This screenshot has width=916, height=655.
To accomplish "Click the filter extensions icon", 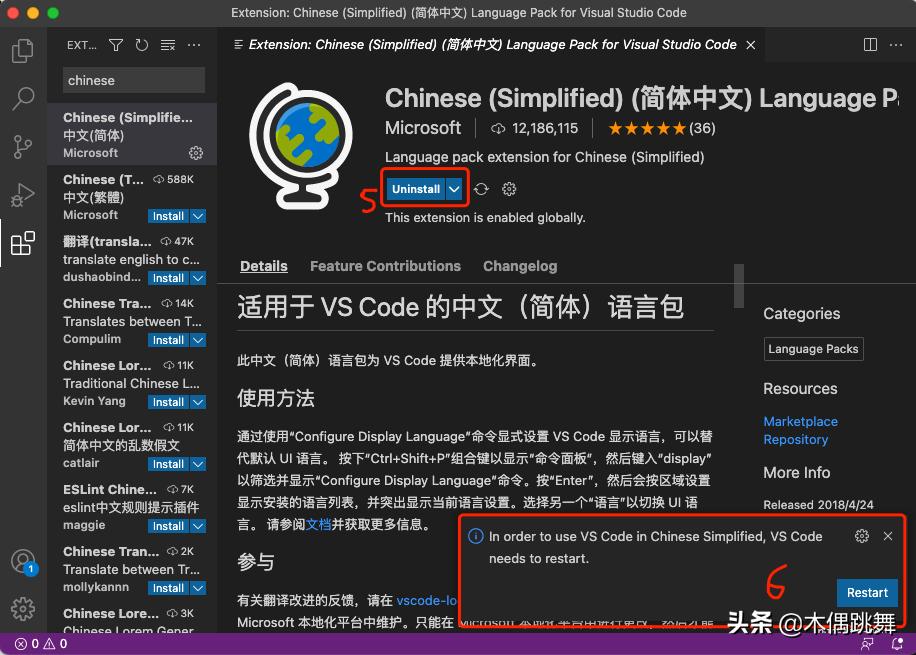I will coord(116,45).
